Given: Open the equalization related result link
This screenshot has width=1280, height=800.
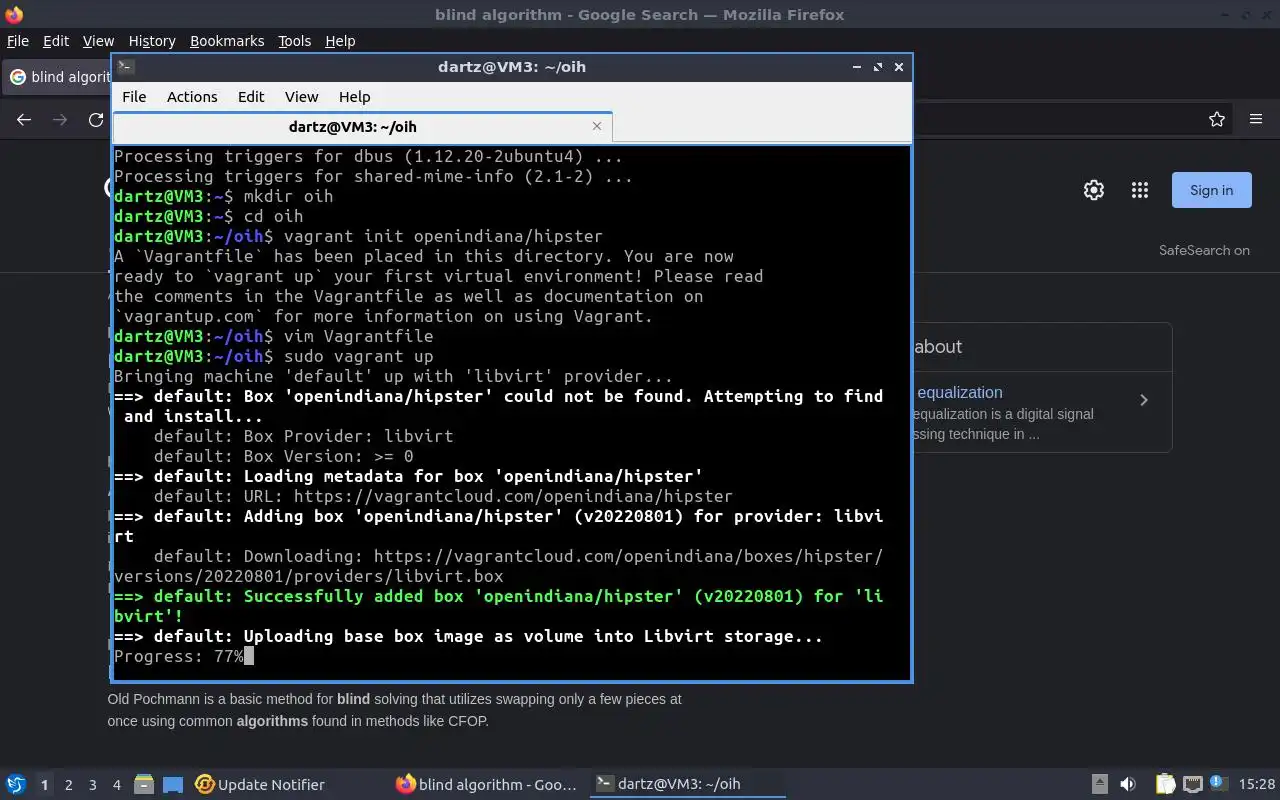Looking at the screenshot, I should point(960,393).
